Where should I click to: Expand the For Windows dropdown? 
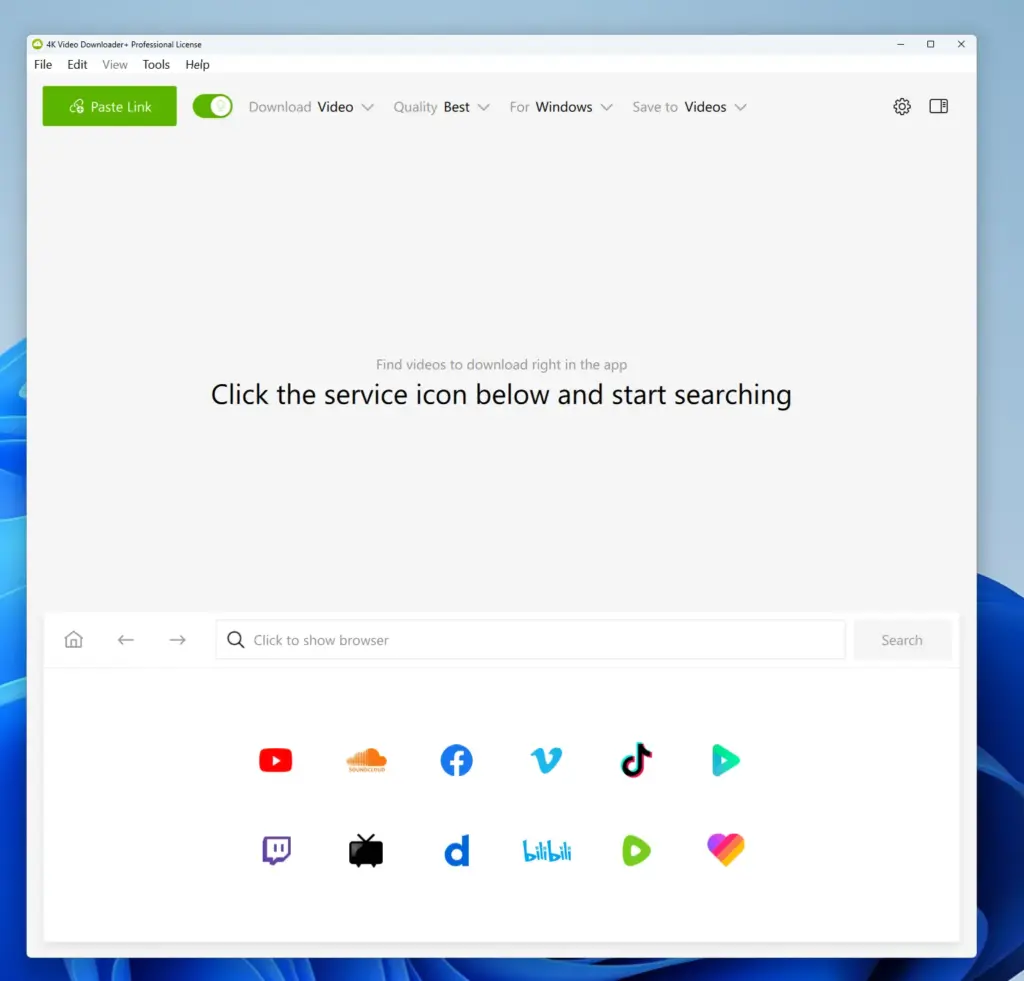pos(561,107)
